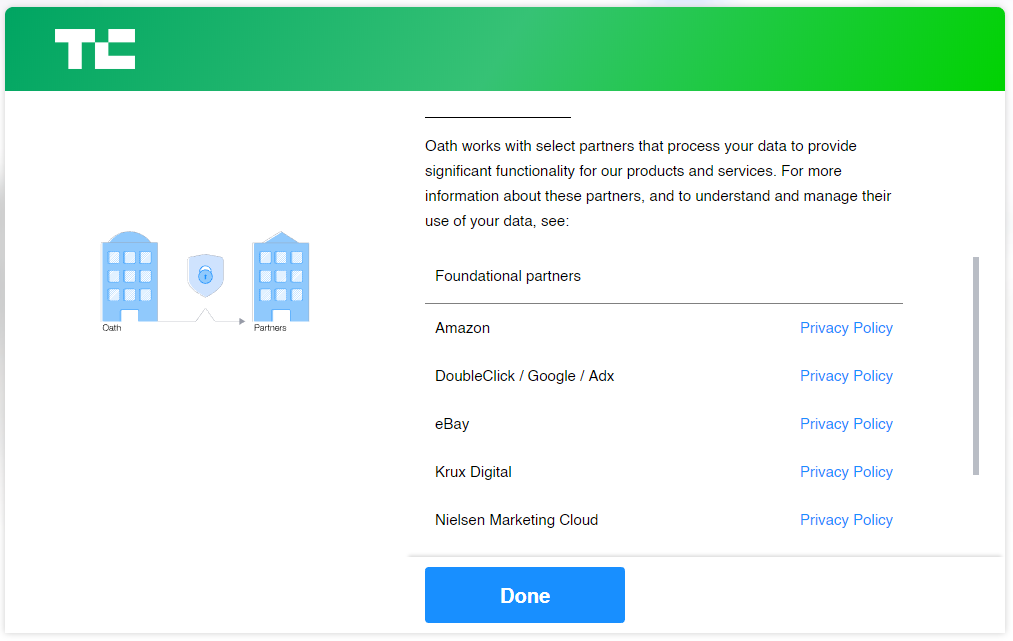Click the blue Done button

coord(525,595)
